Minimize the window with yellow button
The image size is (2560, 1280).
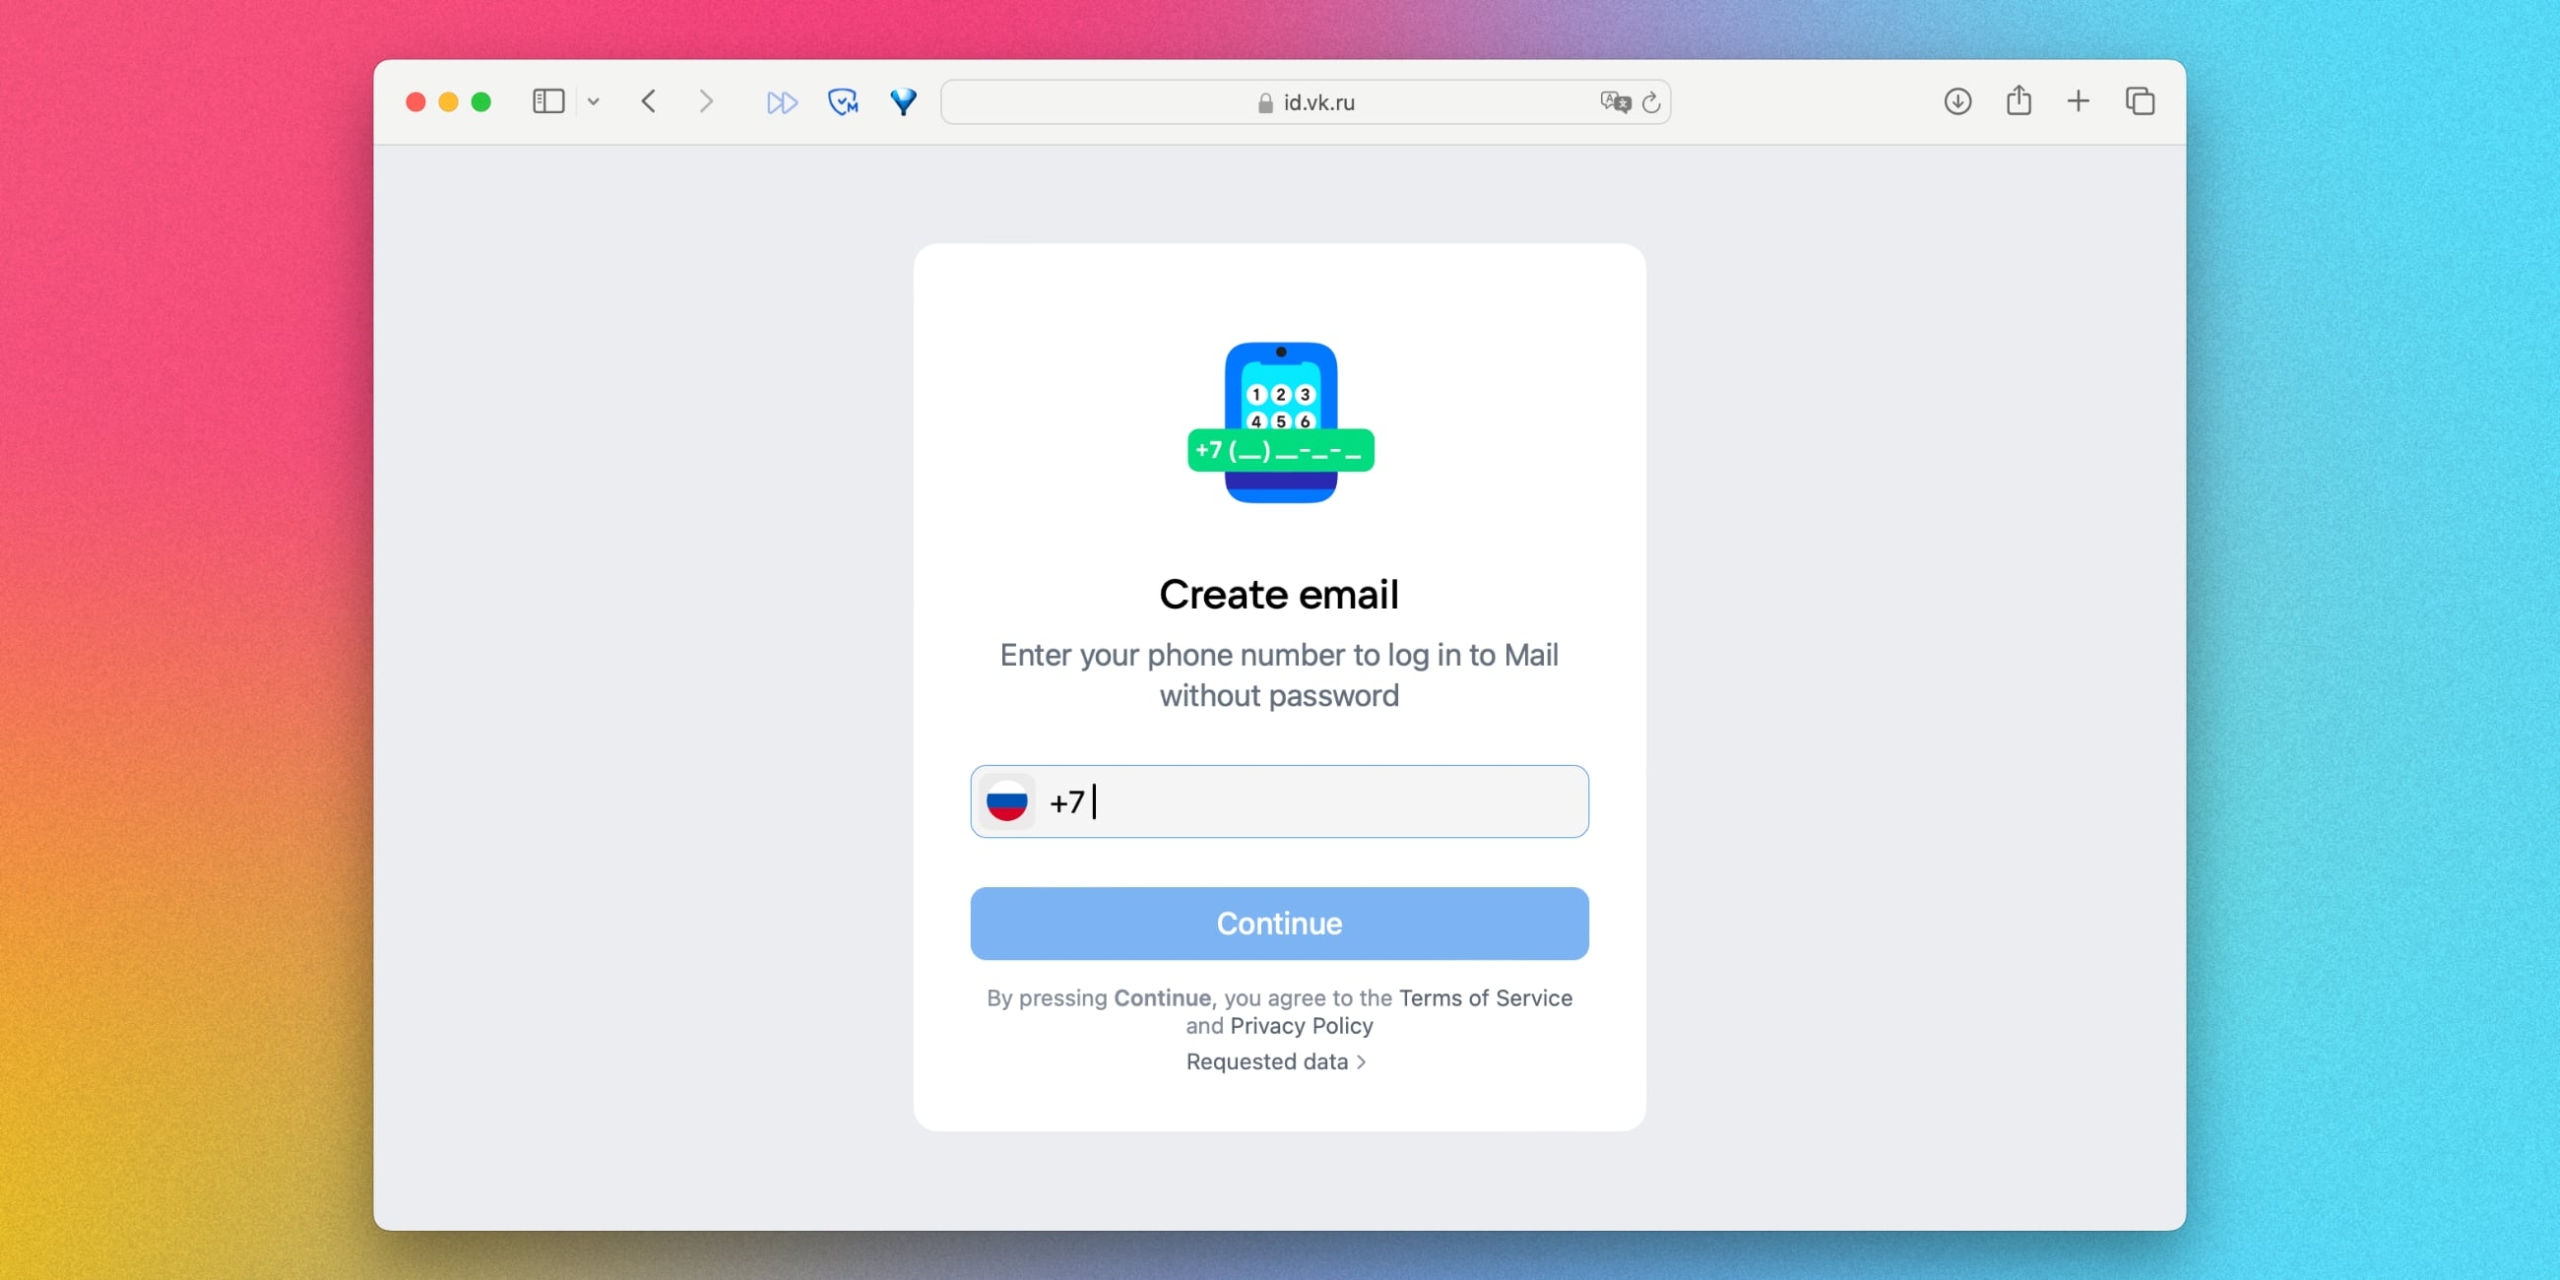[x=449, y=102]
